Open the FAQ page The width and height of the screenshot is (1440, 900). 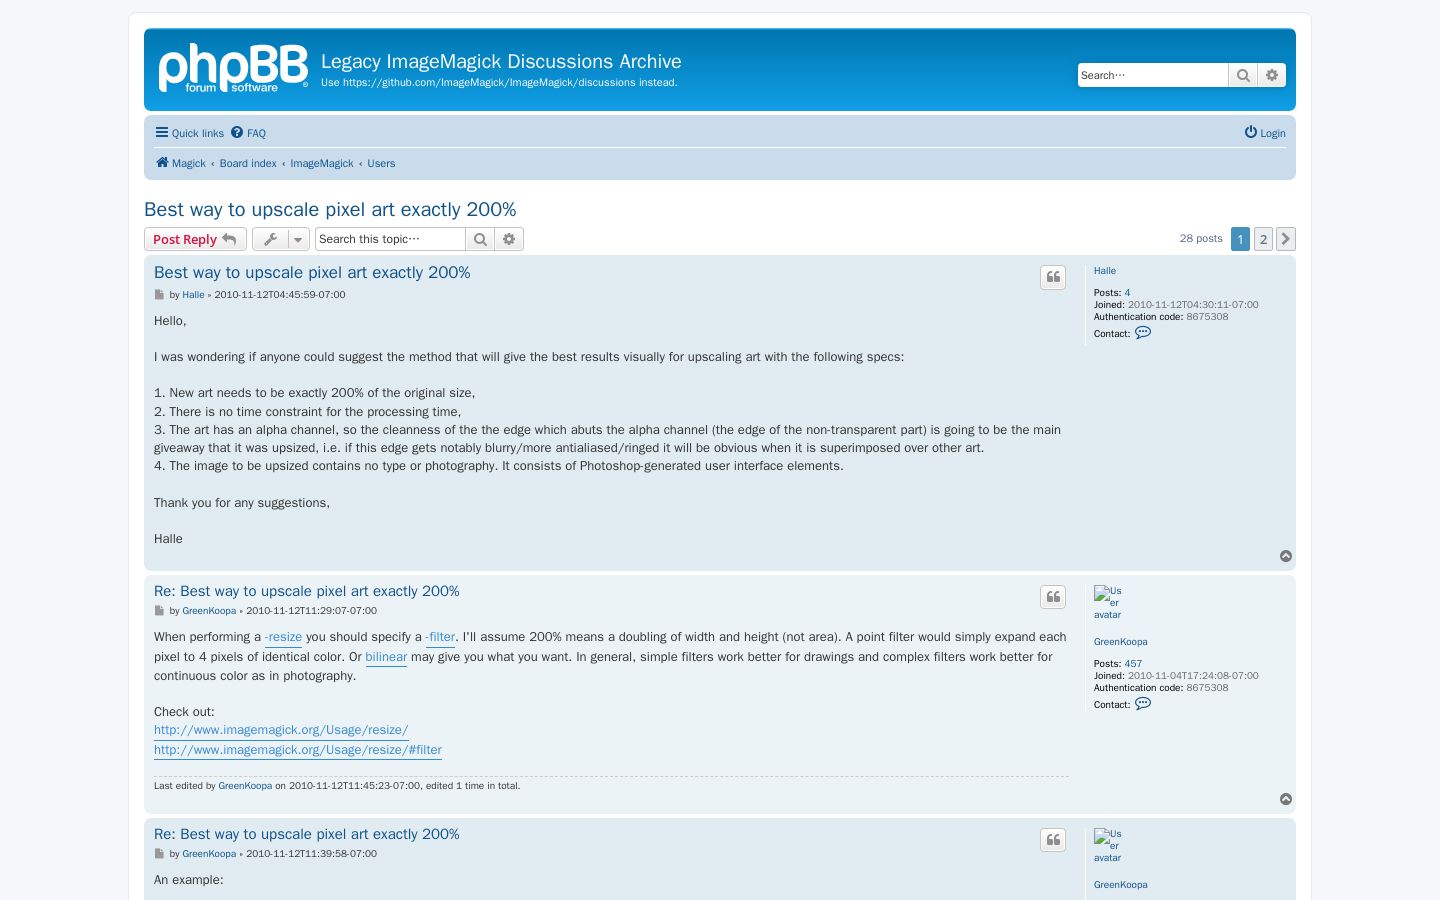pos(248,133)
